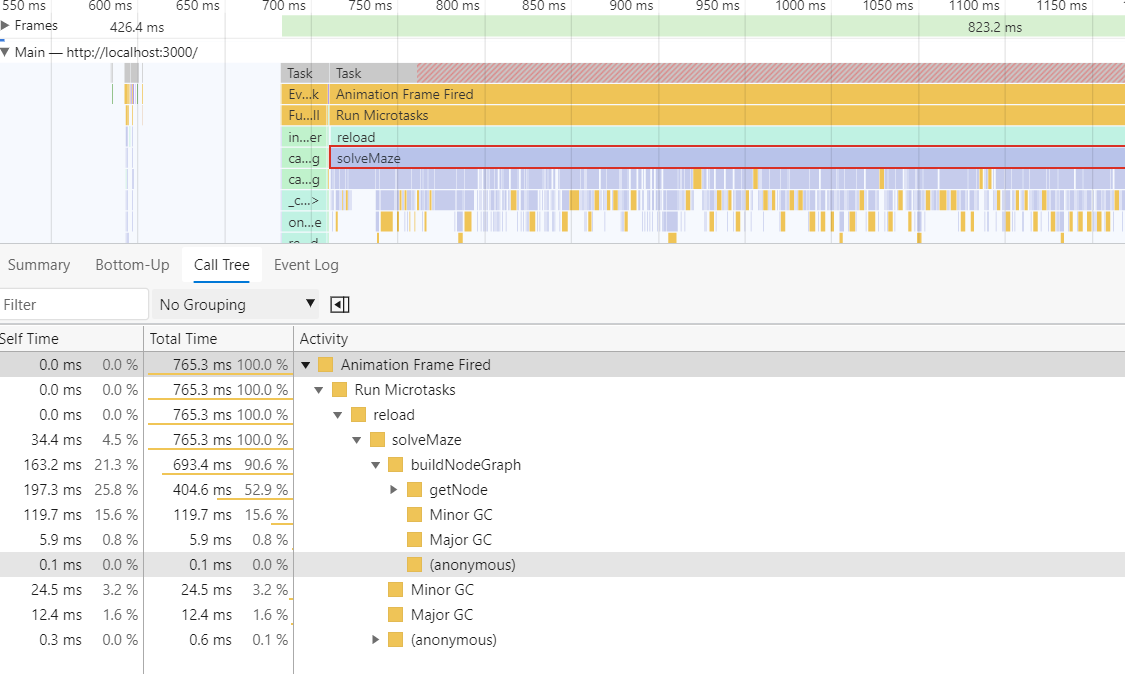Screen dimensions: 1125x674
Task: Click the yellow icon beside reload row
Action: point(359,415)
